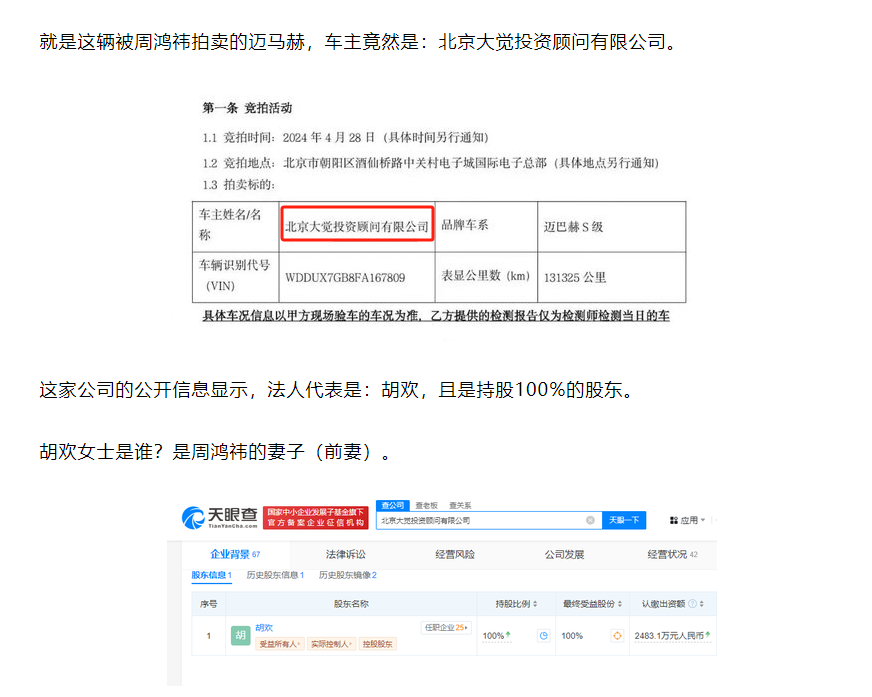Sort by 最终受益股份 column arrows
The width and height of the screenshot is (872, 697).
point(620,604)
